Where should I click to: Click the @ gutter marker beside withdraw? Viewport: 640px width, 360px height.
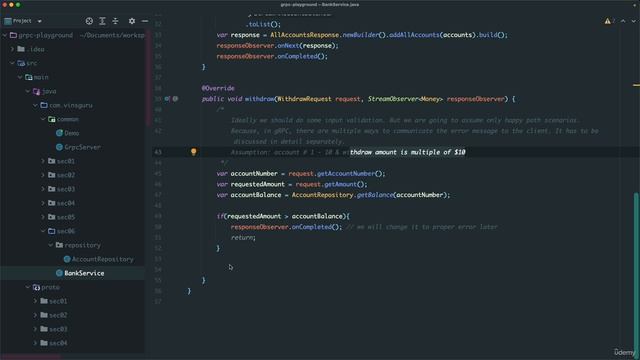pyautogui.click(x=175, y=99)
